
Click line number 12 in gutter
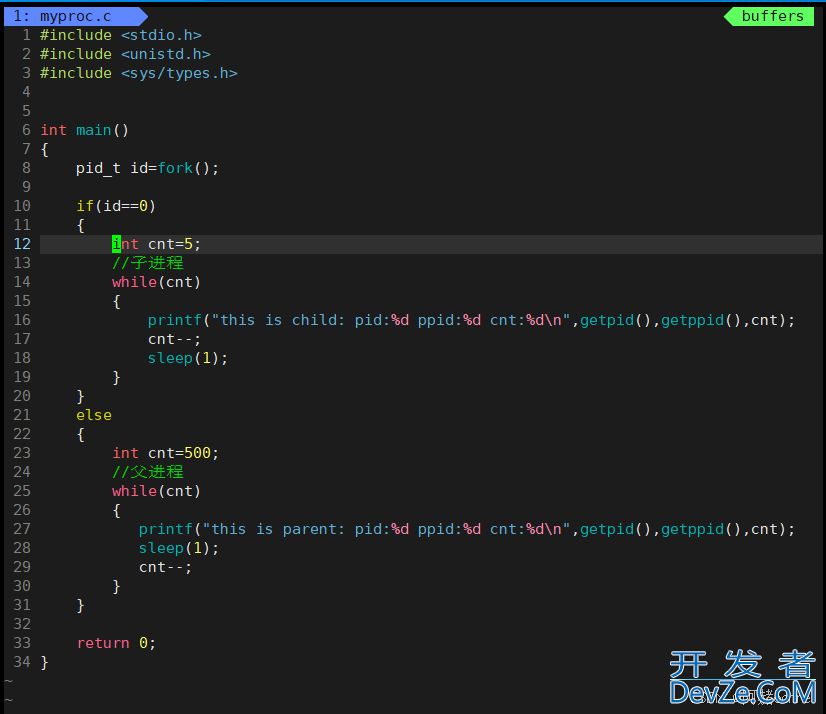[22, 244]
